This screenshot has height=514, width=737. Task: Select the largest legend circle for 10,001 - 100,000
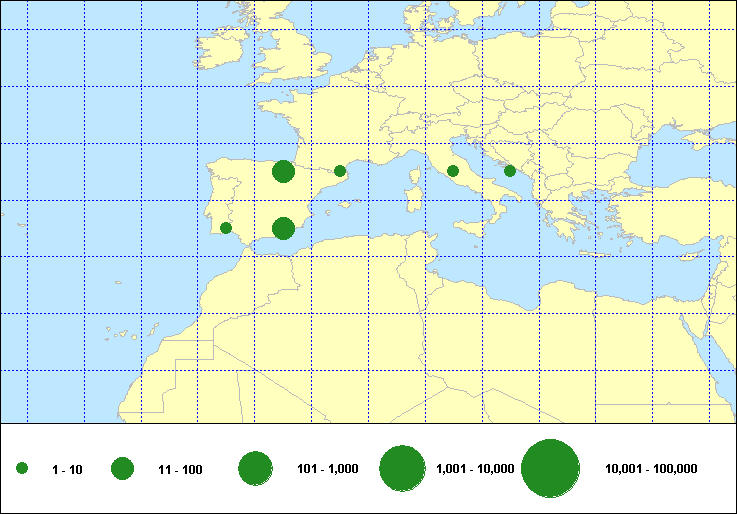click(x=551, y=468)
